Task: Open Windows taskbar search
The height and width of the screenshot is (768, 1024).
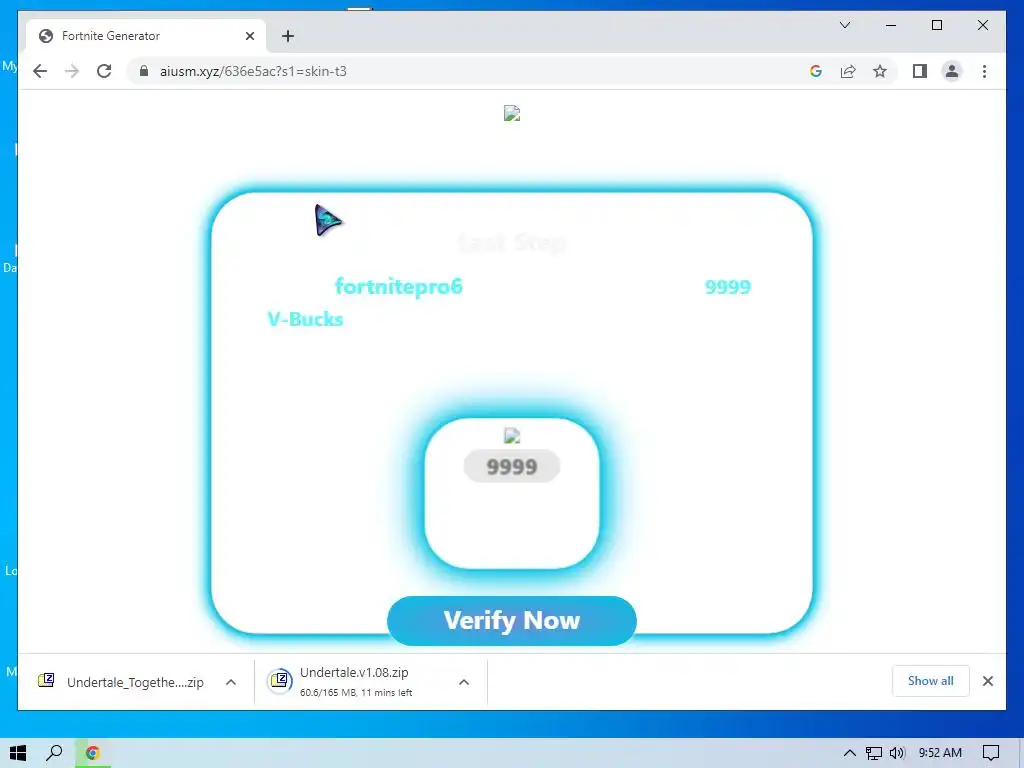Action: [x=54, y=753]
